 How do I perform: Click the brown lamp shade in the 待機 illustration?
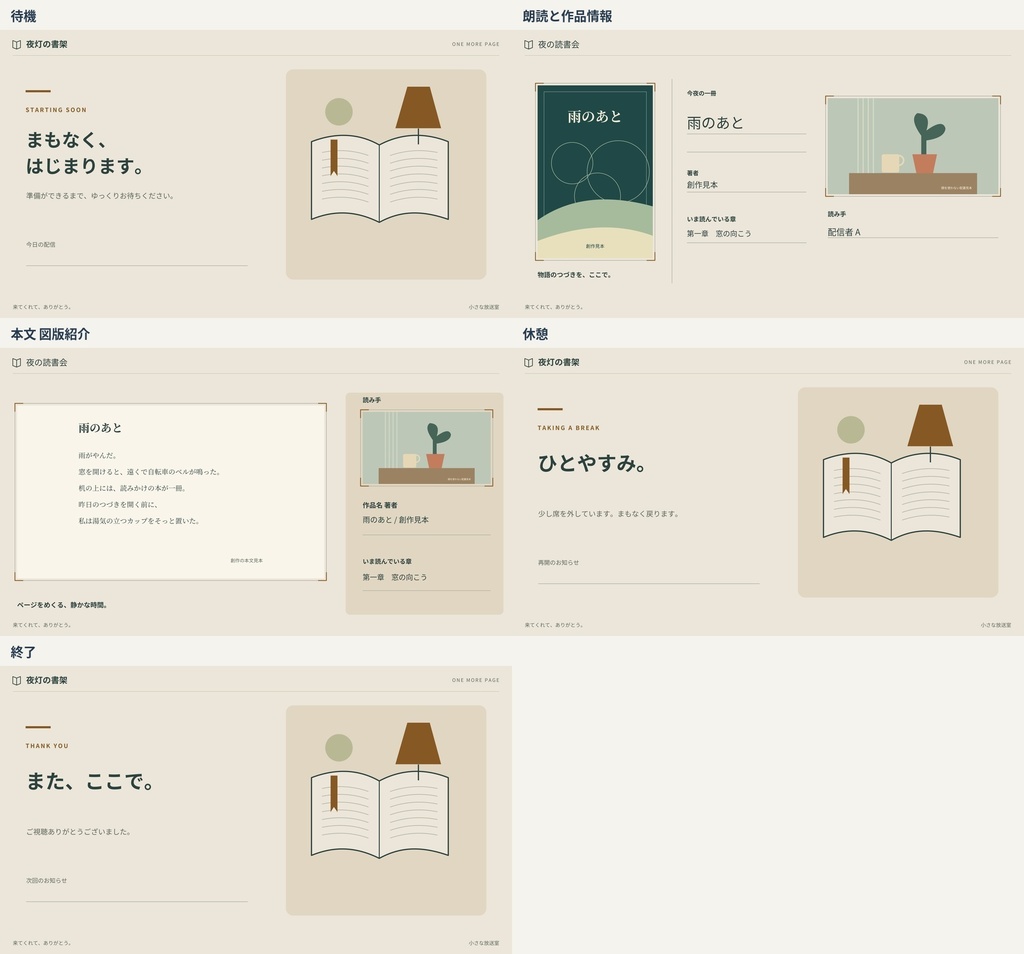(x=418, y=107)
